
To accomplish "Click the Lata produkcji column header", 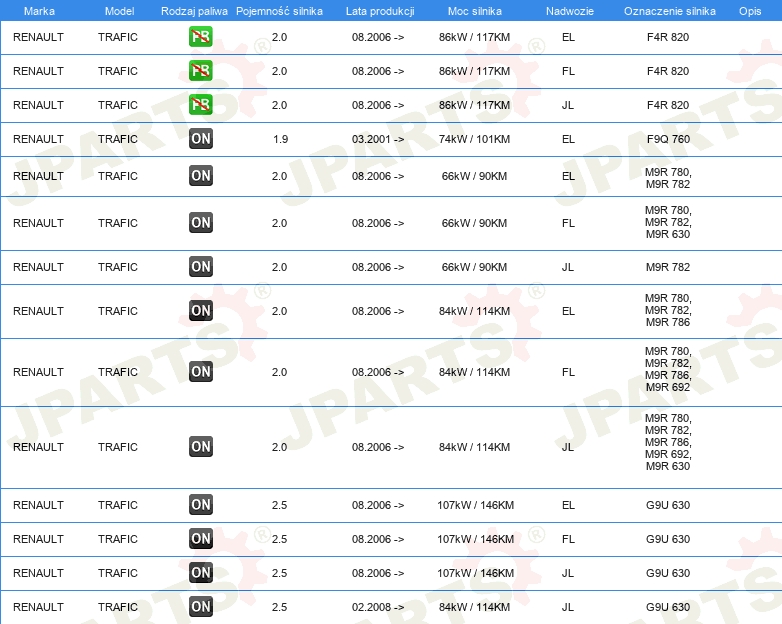I will click(x=380, y=11).
